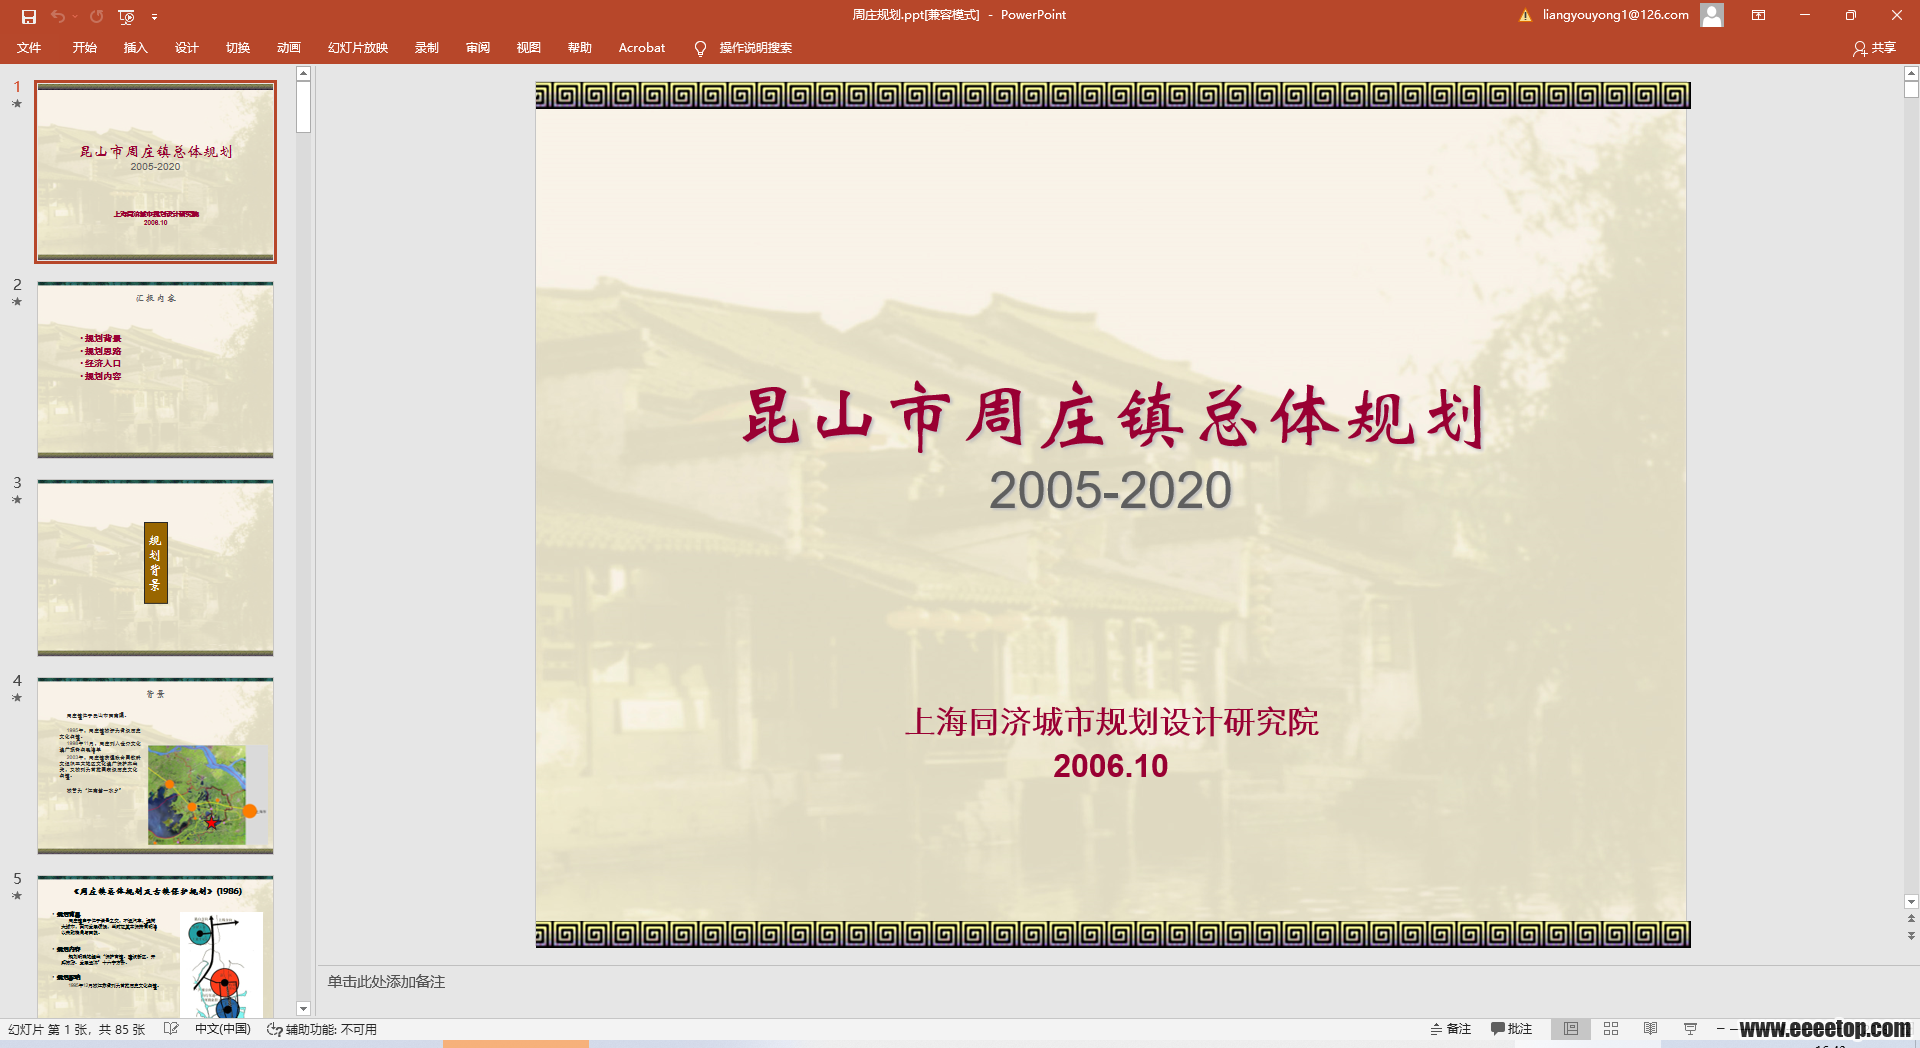
Task: Click Next Slide double-arrow button
Action: click(1911, 936)
